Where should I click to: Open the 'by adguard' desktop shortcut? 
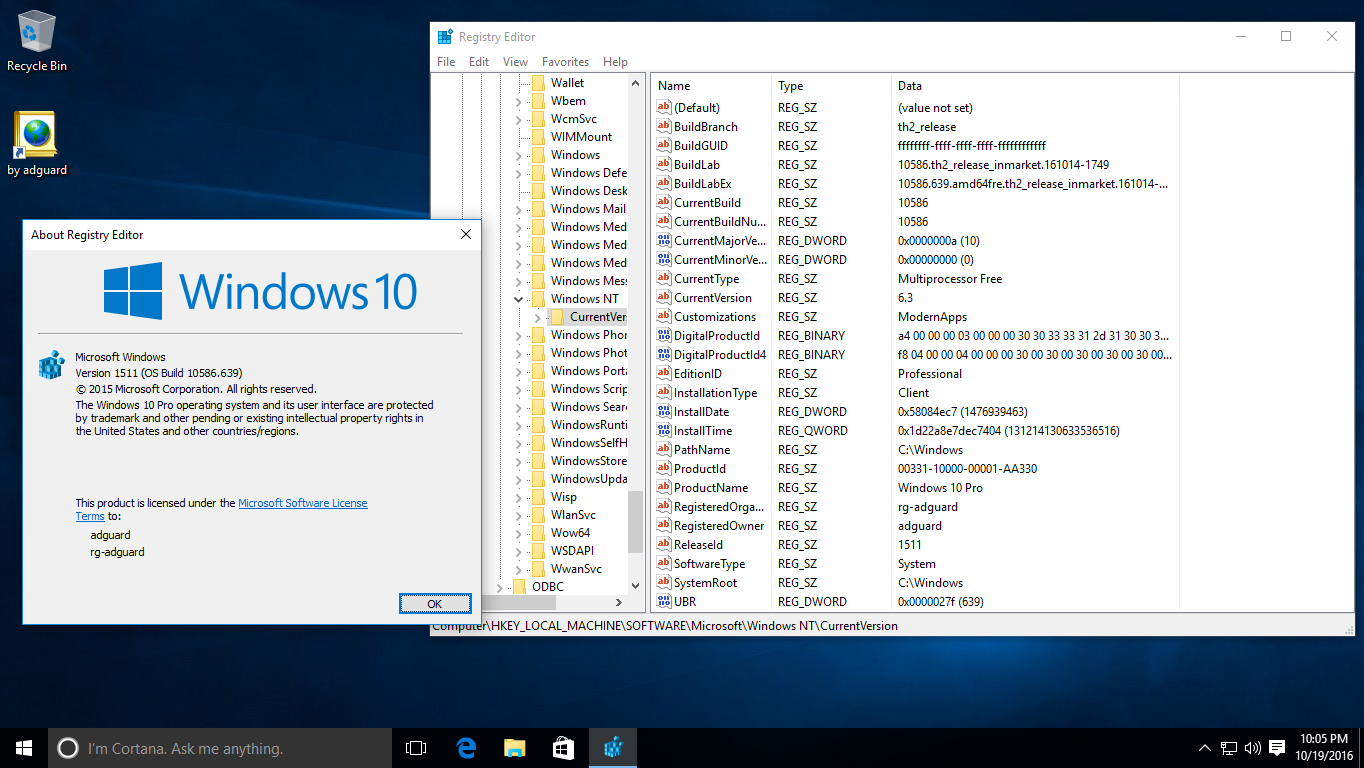pos(37,144)
